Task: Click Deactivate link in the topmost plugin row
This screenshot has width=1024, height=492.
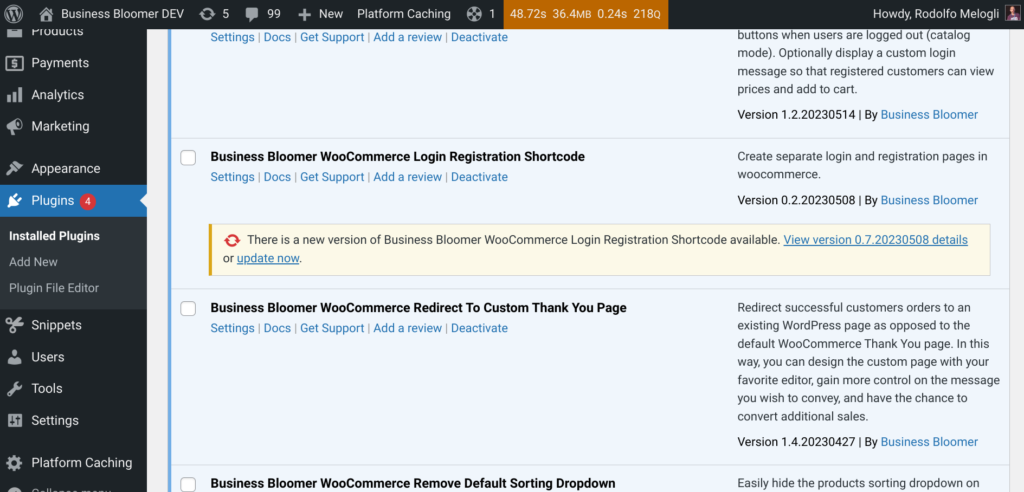Action: point(479,37)
